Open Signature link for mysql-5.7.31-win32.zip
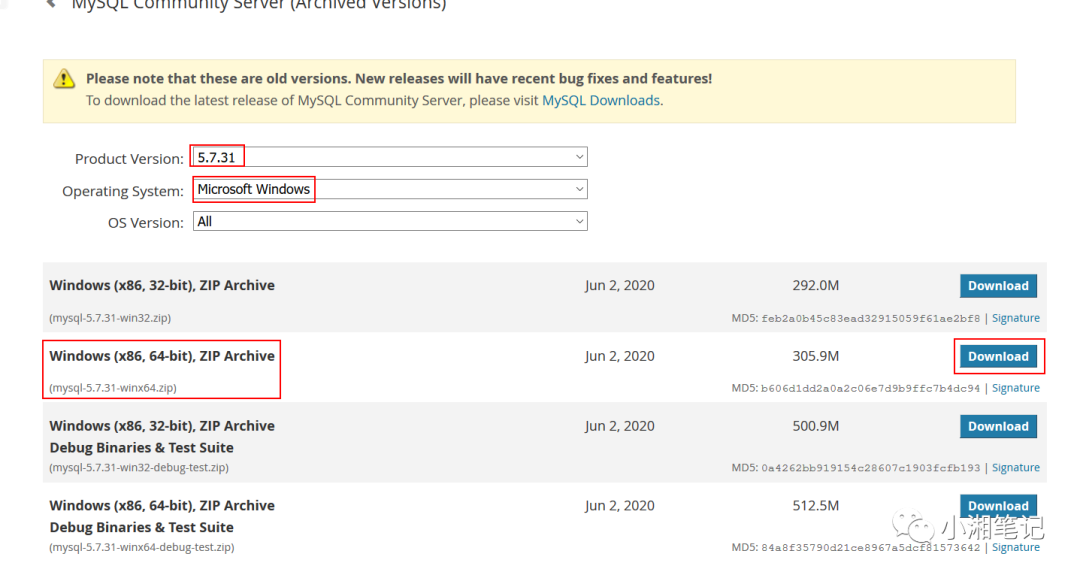The height and width of the screenshot is (575, 1080). coord(1016,318)
